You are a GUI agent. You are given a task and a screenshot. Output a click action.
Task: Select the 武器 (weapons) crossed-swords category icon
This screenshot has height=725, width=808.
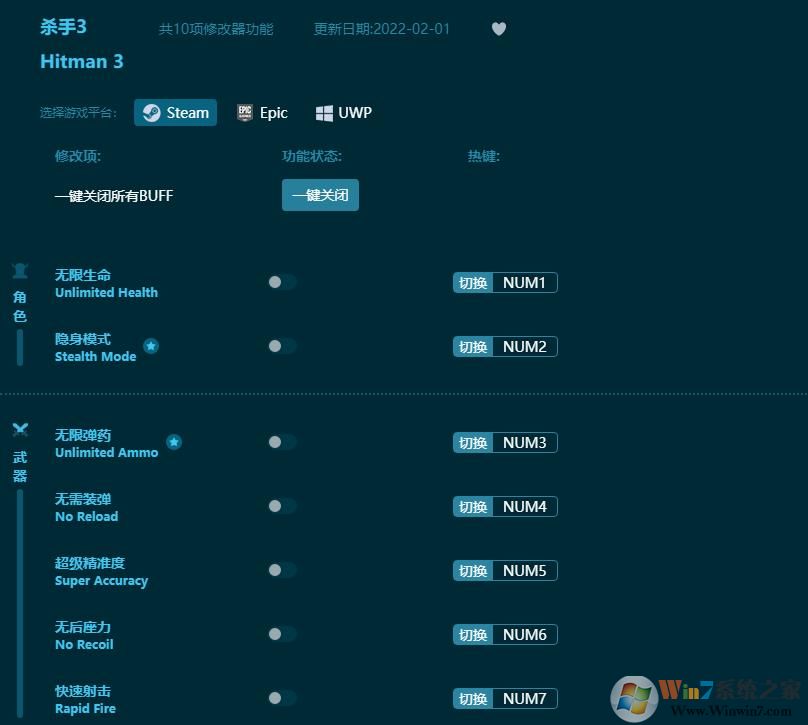coord(19,428)
